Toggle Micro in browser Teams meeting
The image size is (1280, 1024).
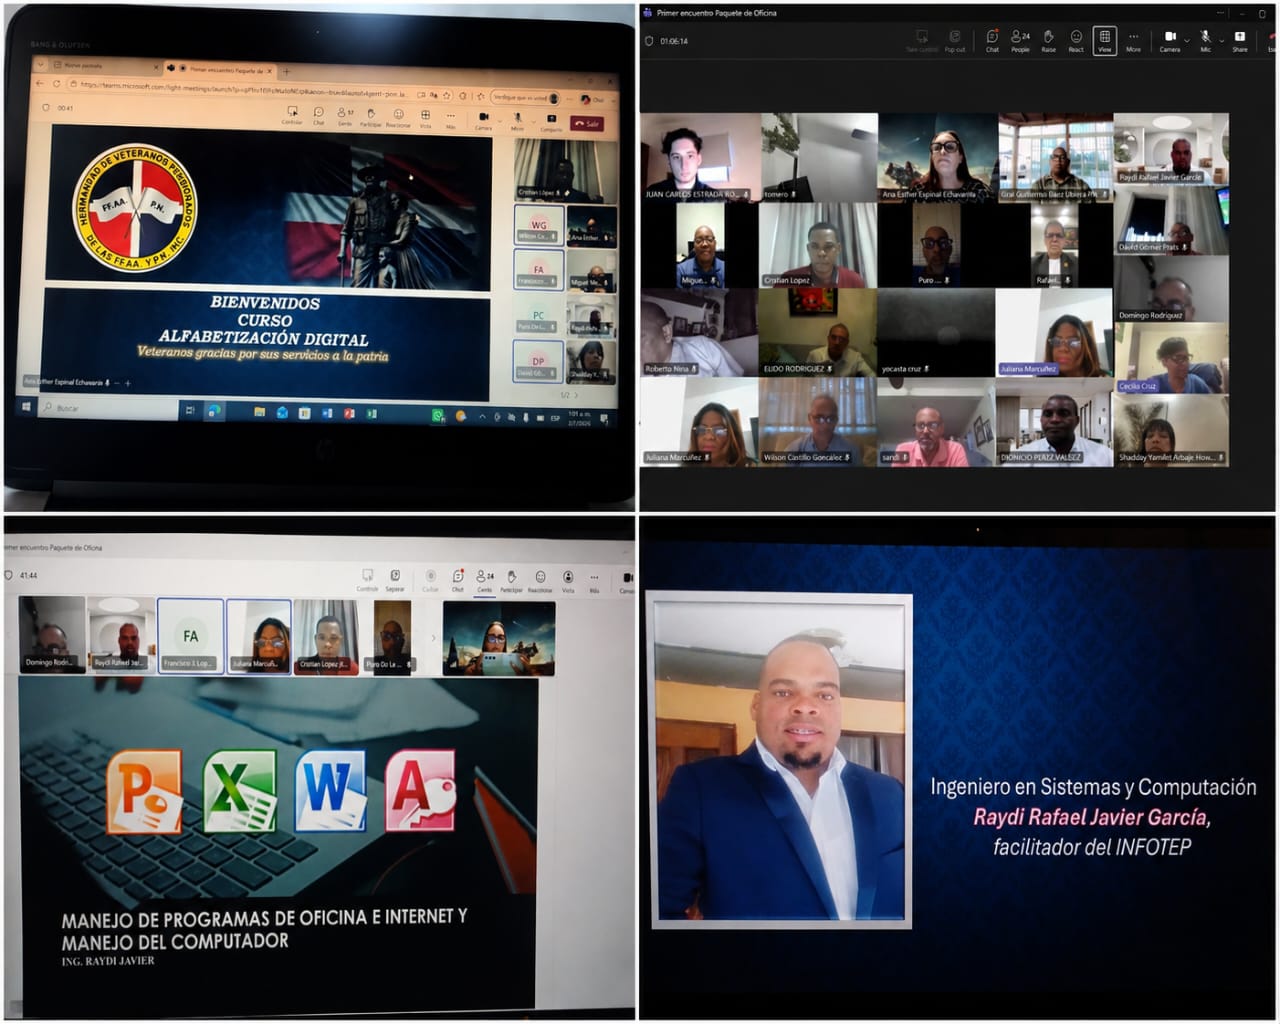pyautogui.click(x=517, y=122)
